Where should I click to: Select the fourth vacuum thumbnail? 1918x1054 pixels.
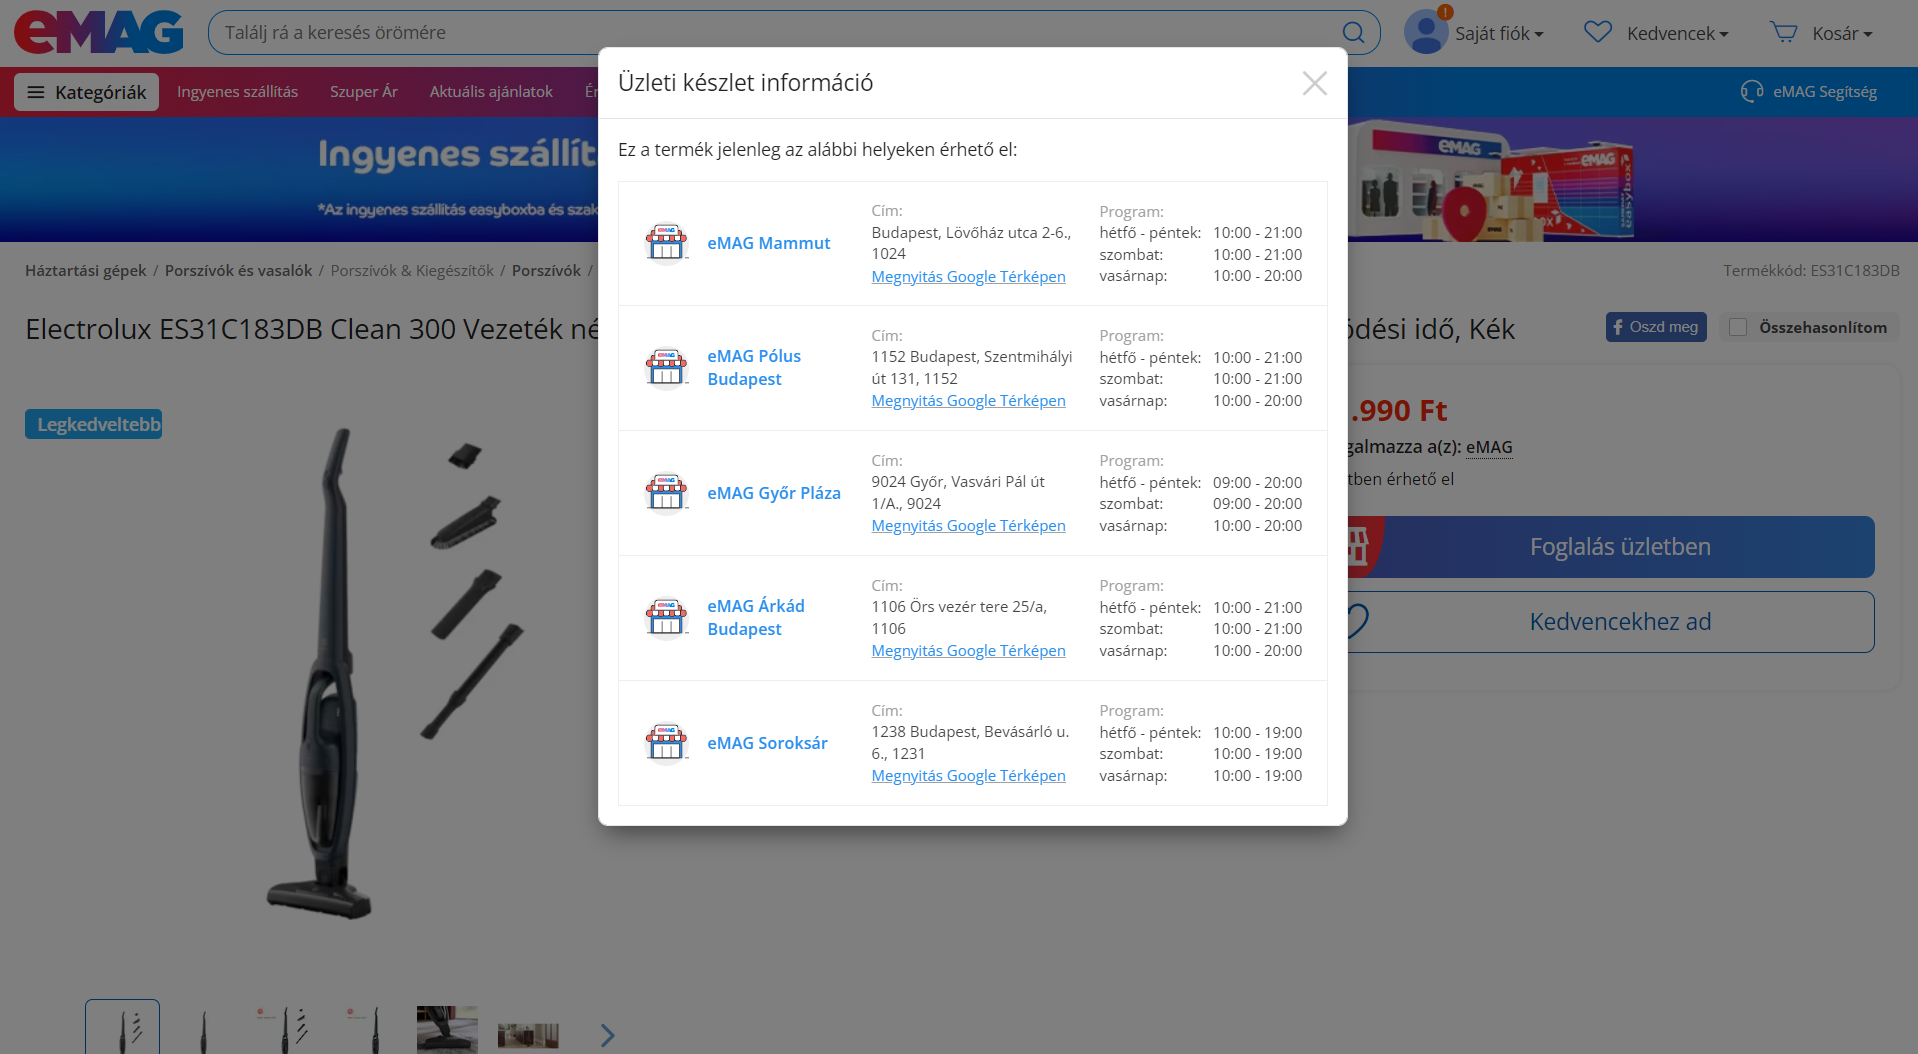tap(366, 1029)
